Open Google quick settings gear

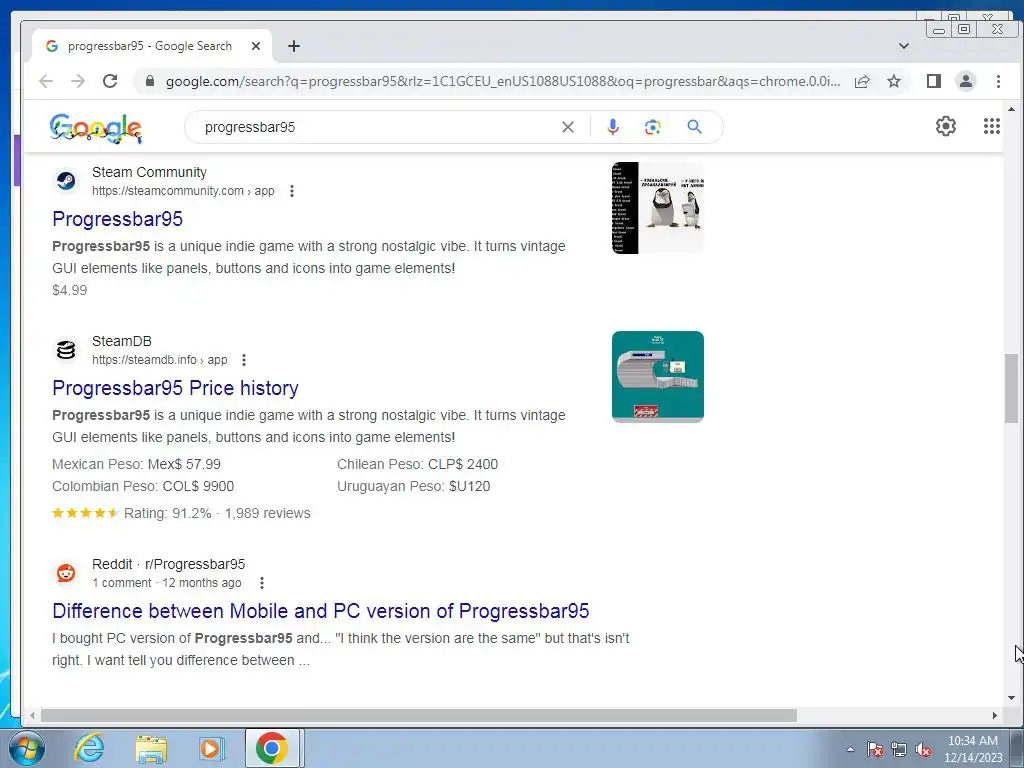pyautogui.click(x=946, y=126)
